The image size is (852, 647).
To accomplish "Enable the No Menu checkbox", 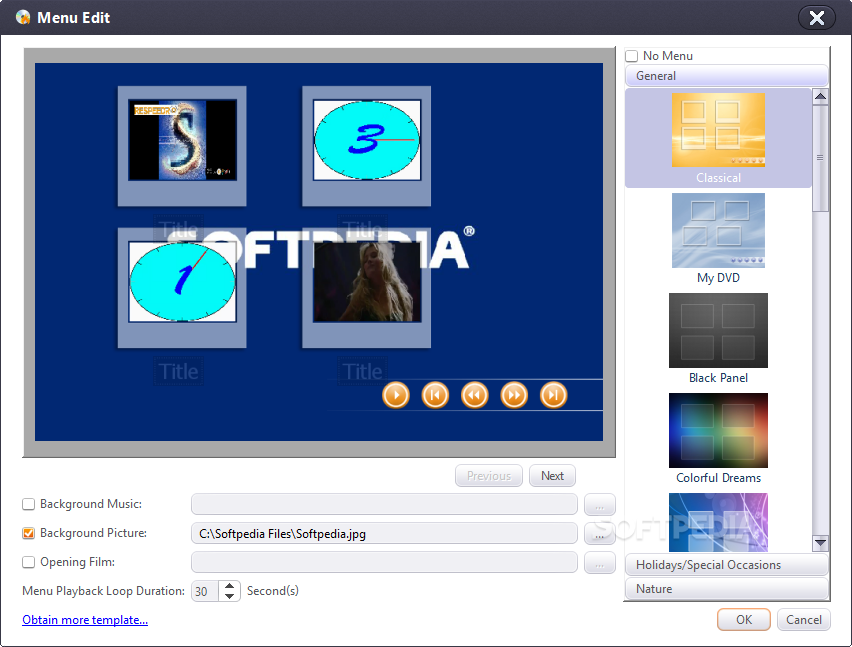I will point(631,56).
